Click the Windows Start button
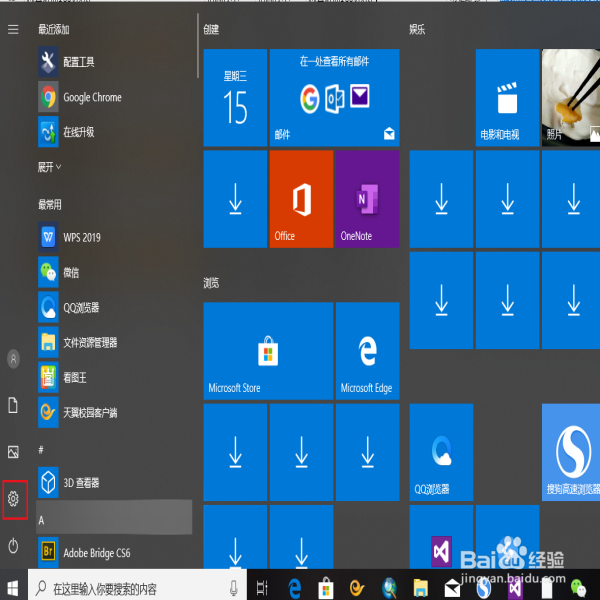This screenshot has height=600, width=600. 13,589
